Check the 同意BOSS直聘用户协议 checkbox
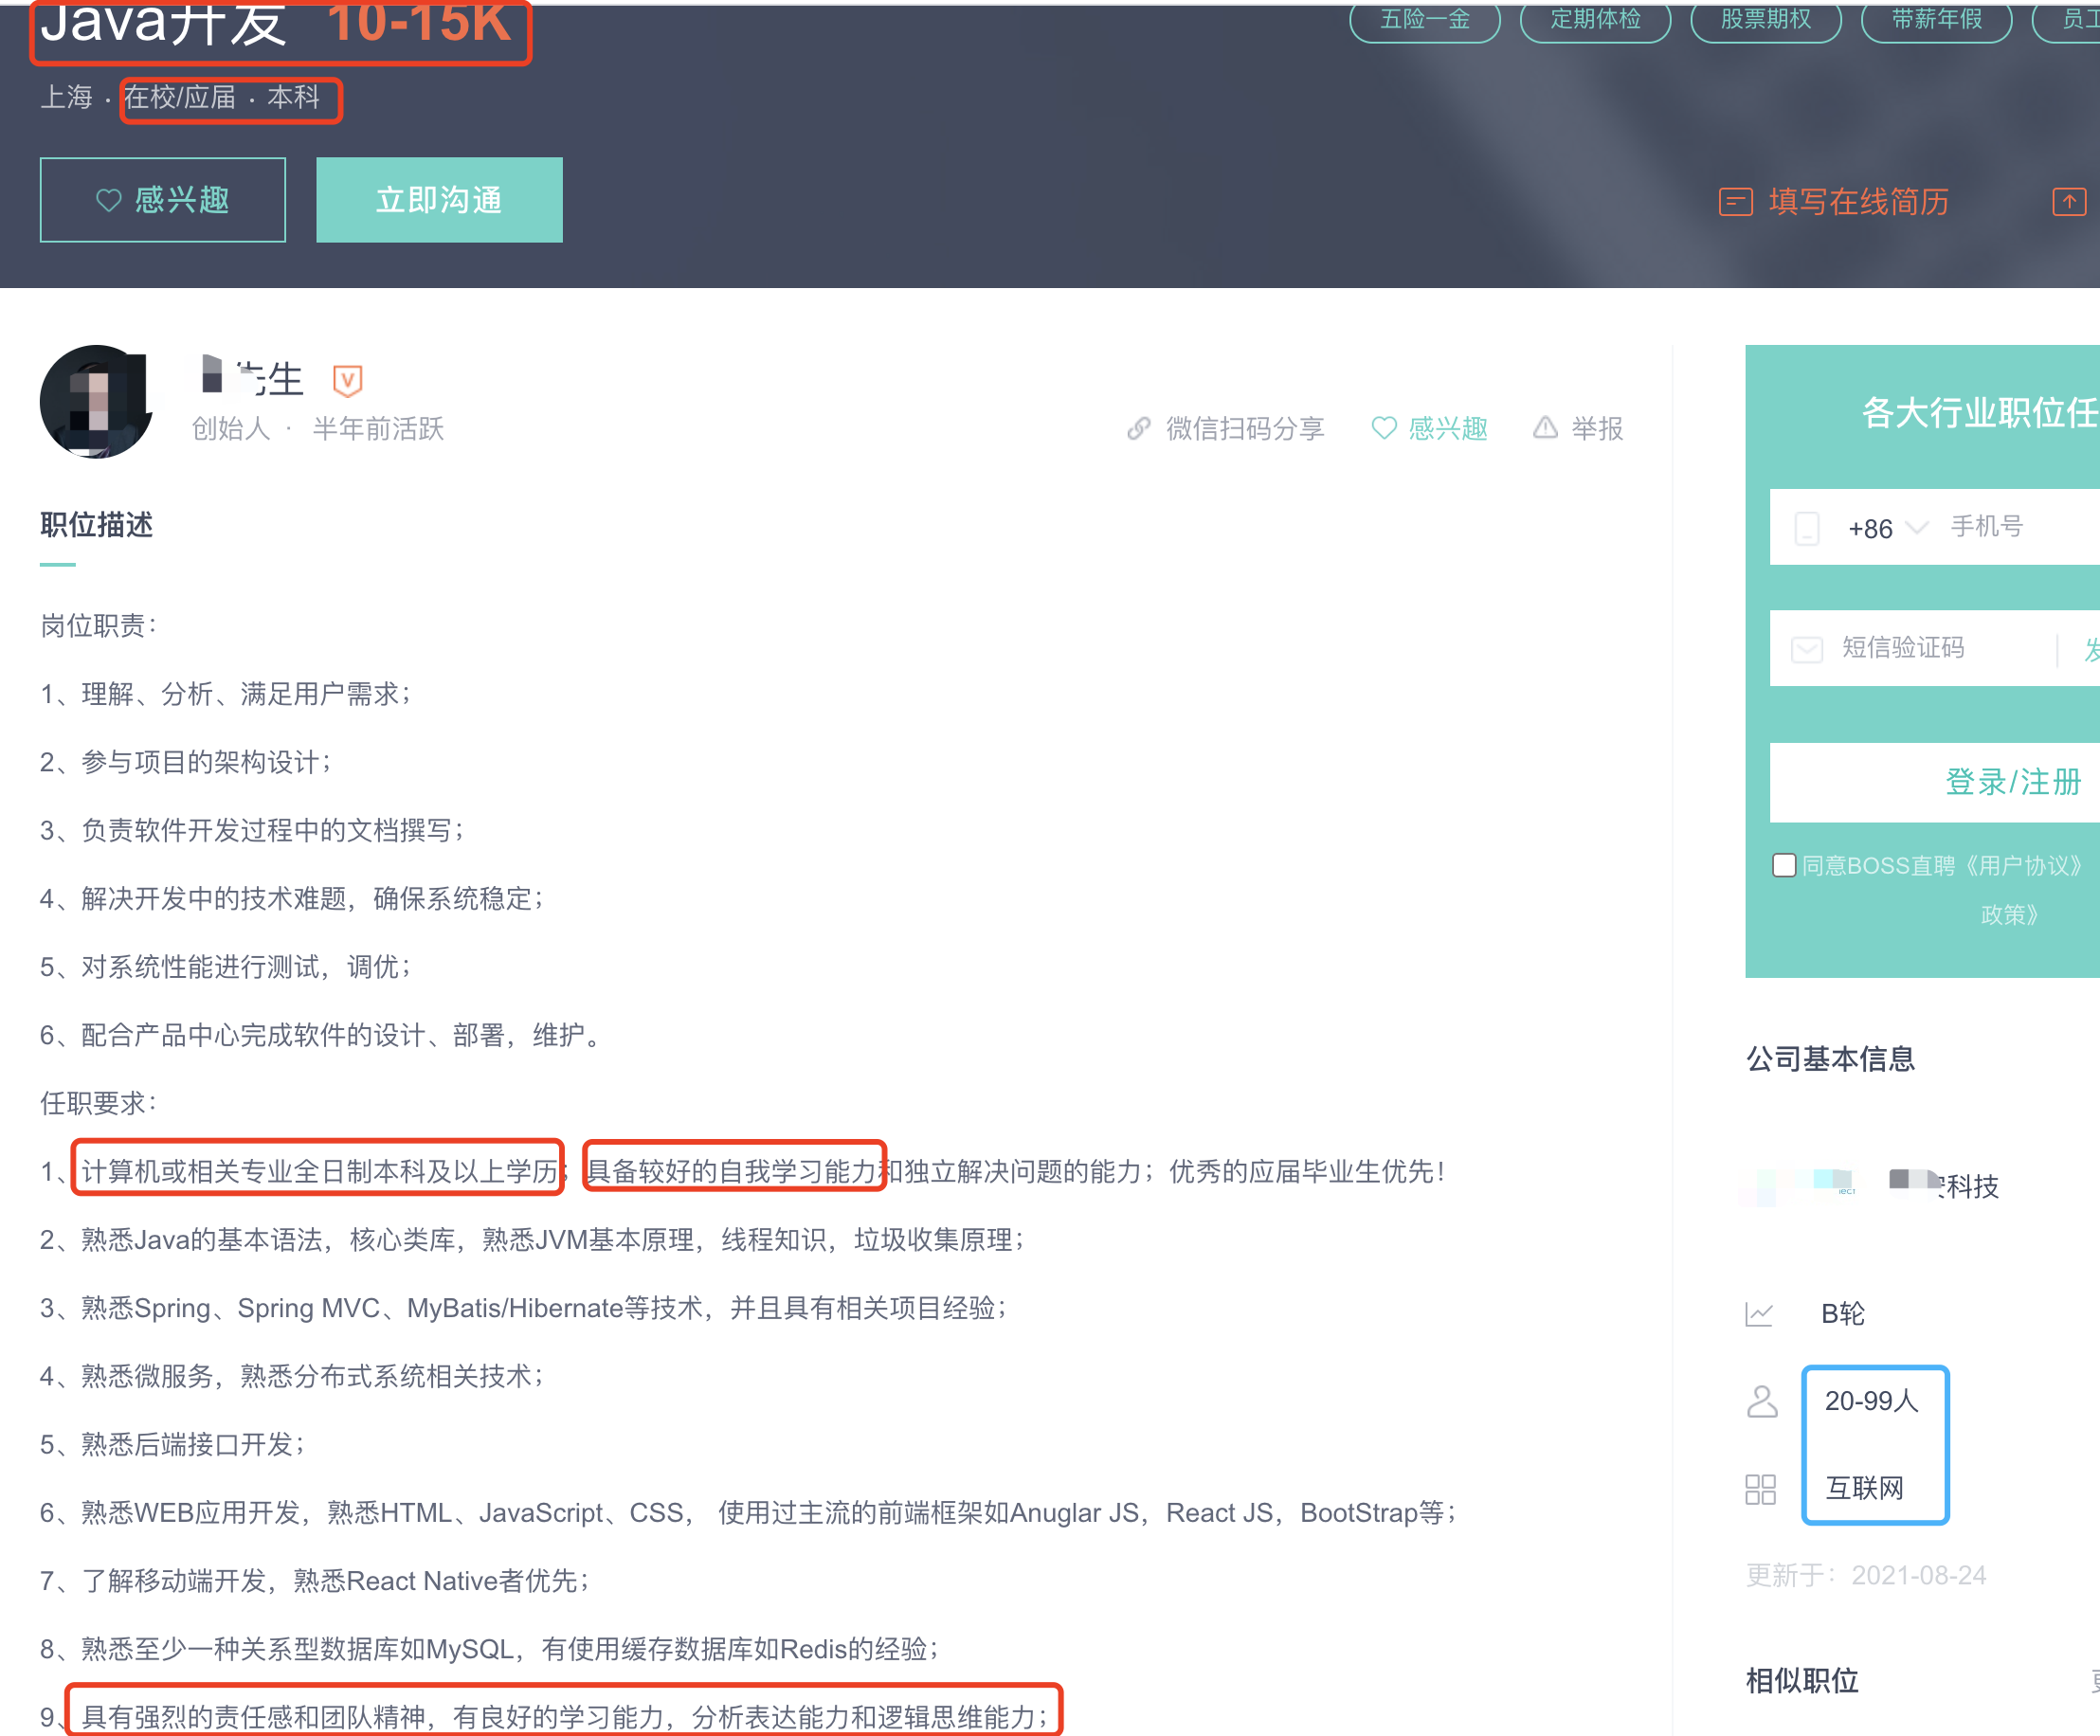 pos(1784,865)
